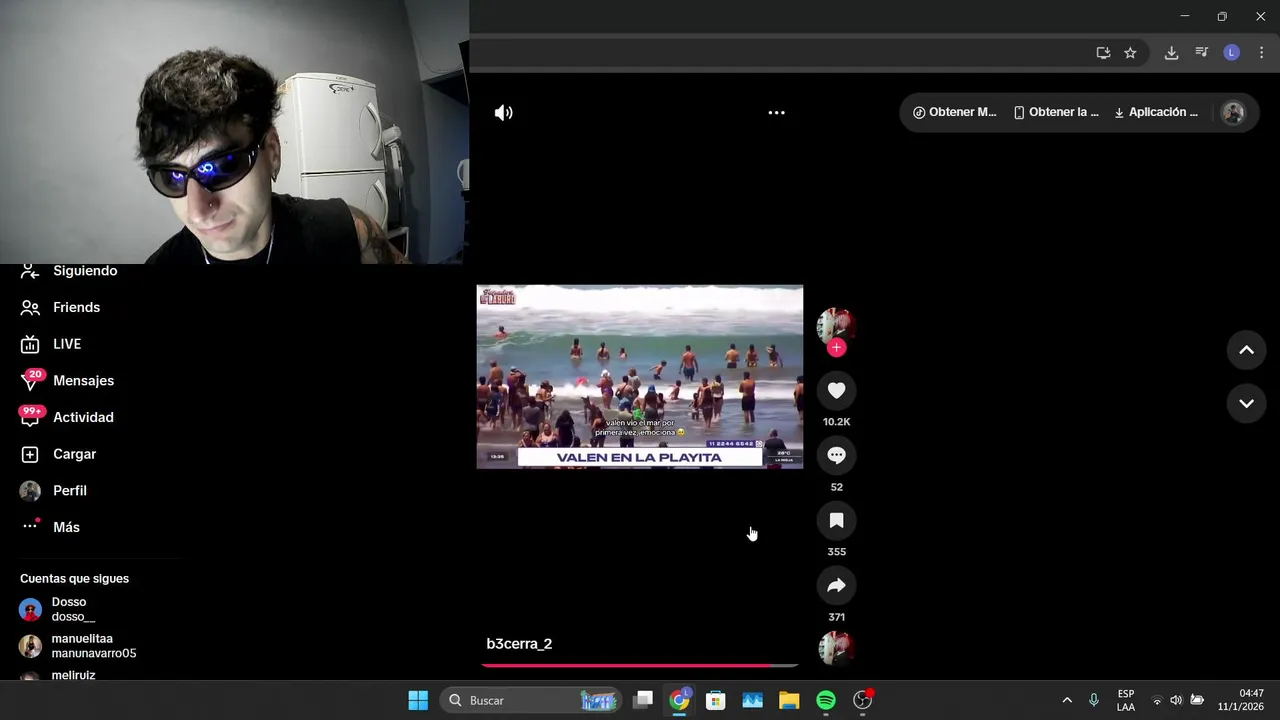Open File Explorer from the taskbar
The height and width of the screenshot is (720, 1280).
point(789,700)
